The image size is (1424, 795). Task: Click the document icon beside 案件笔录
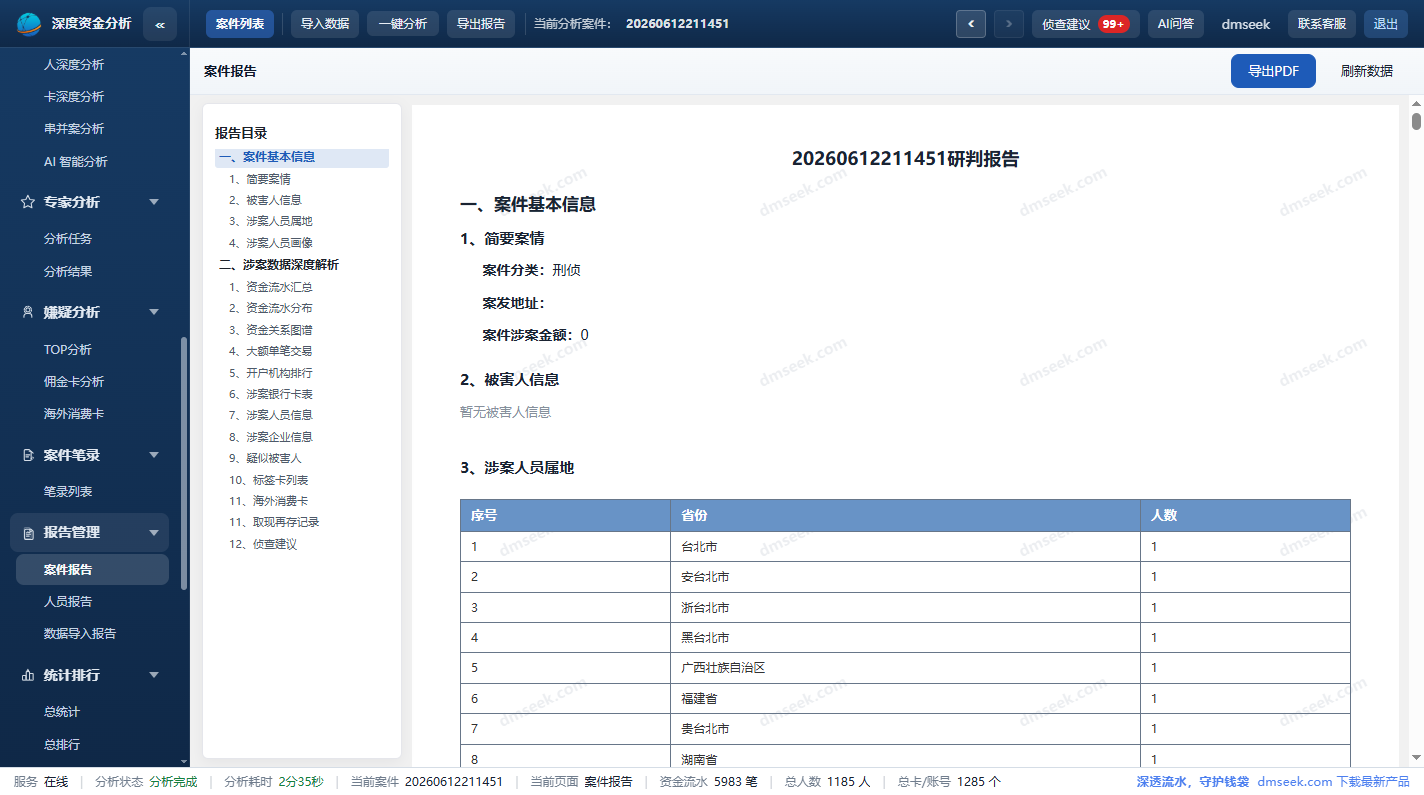[27, 455]
